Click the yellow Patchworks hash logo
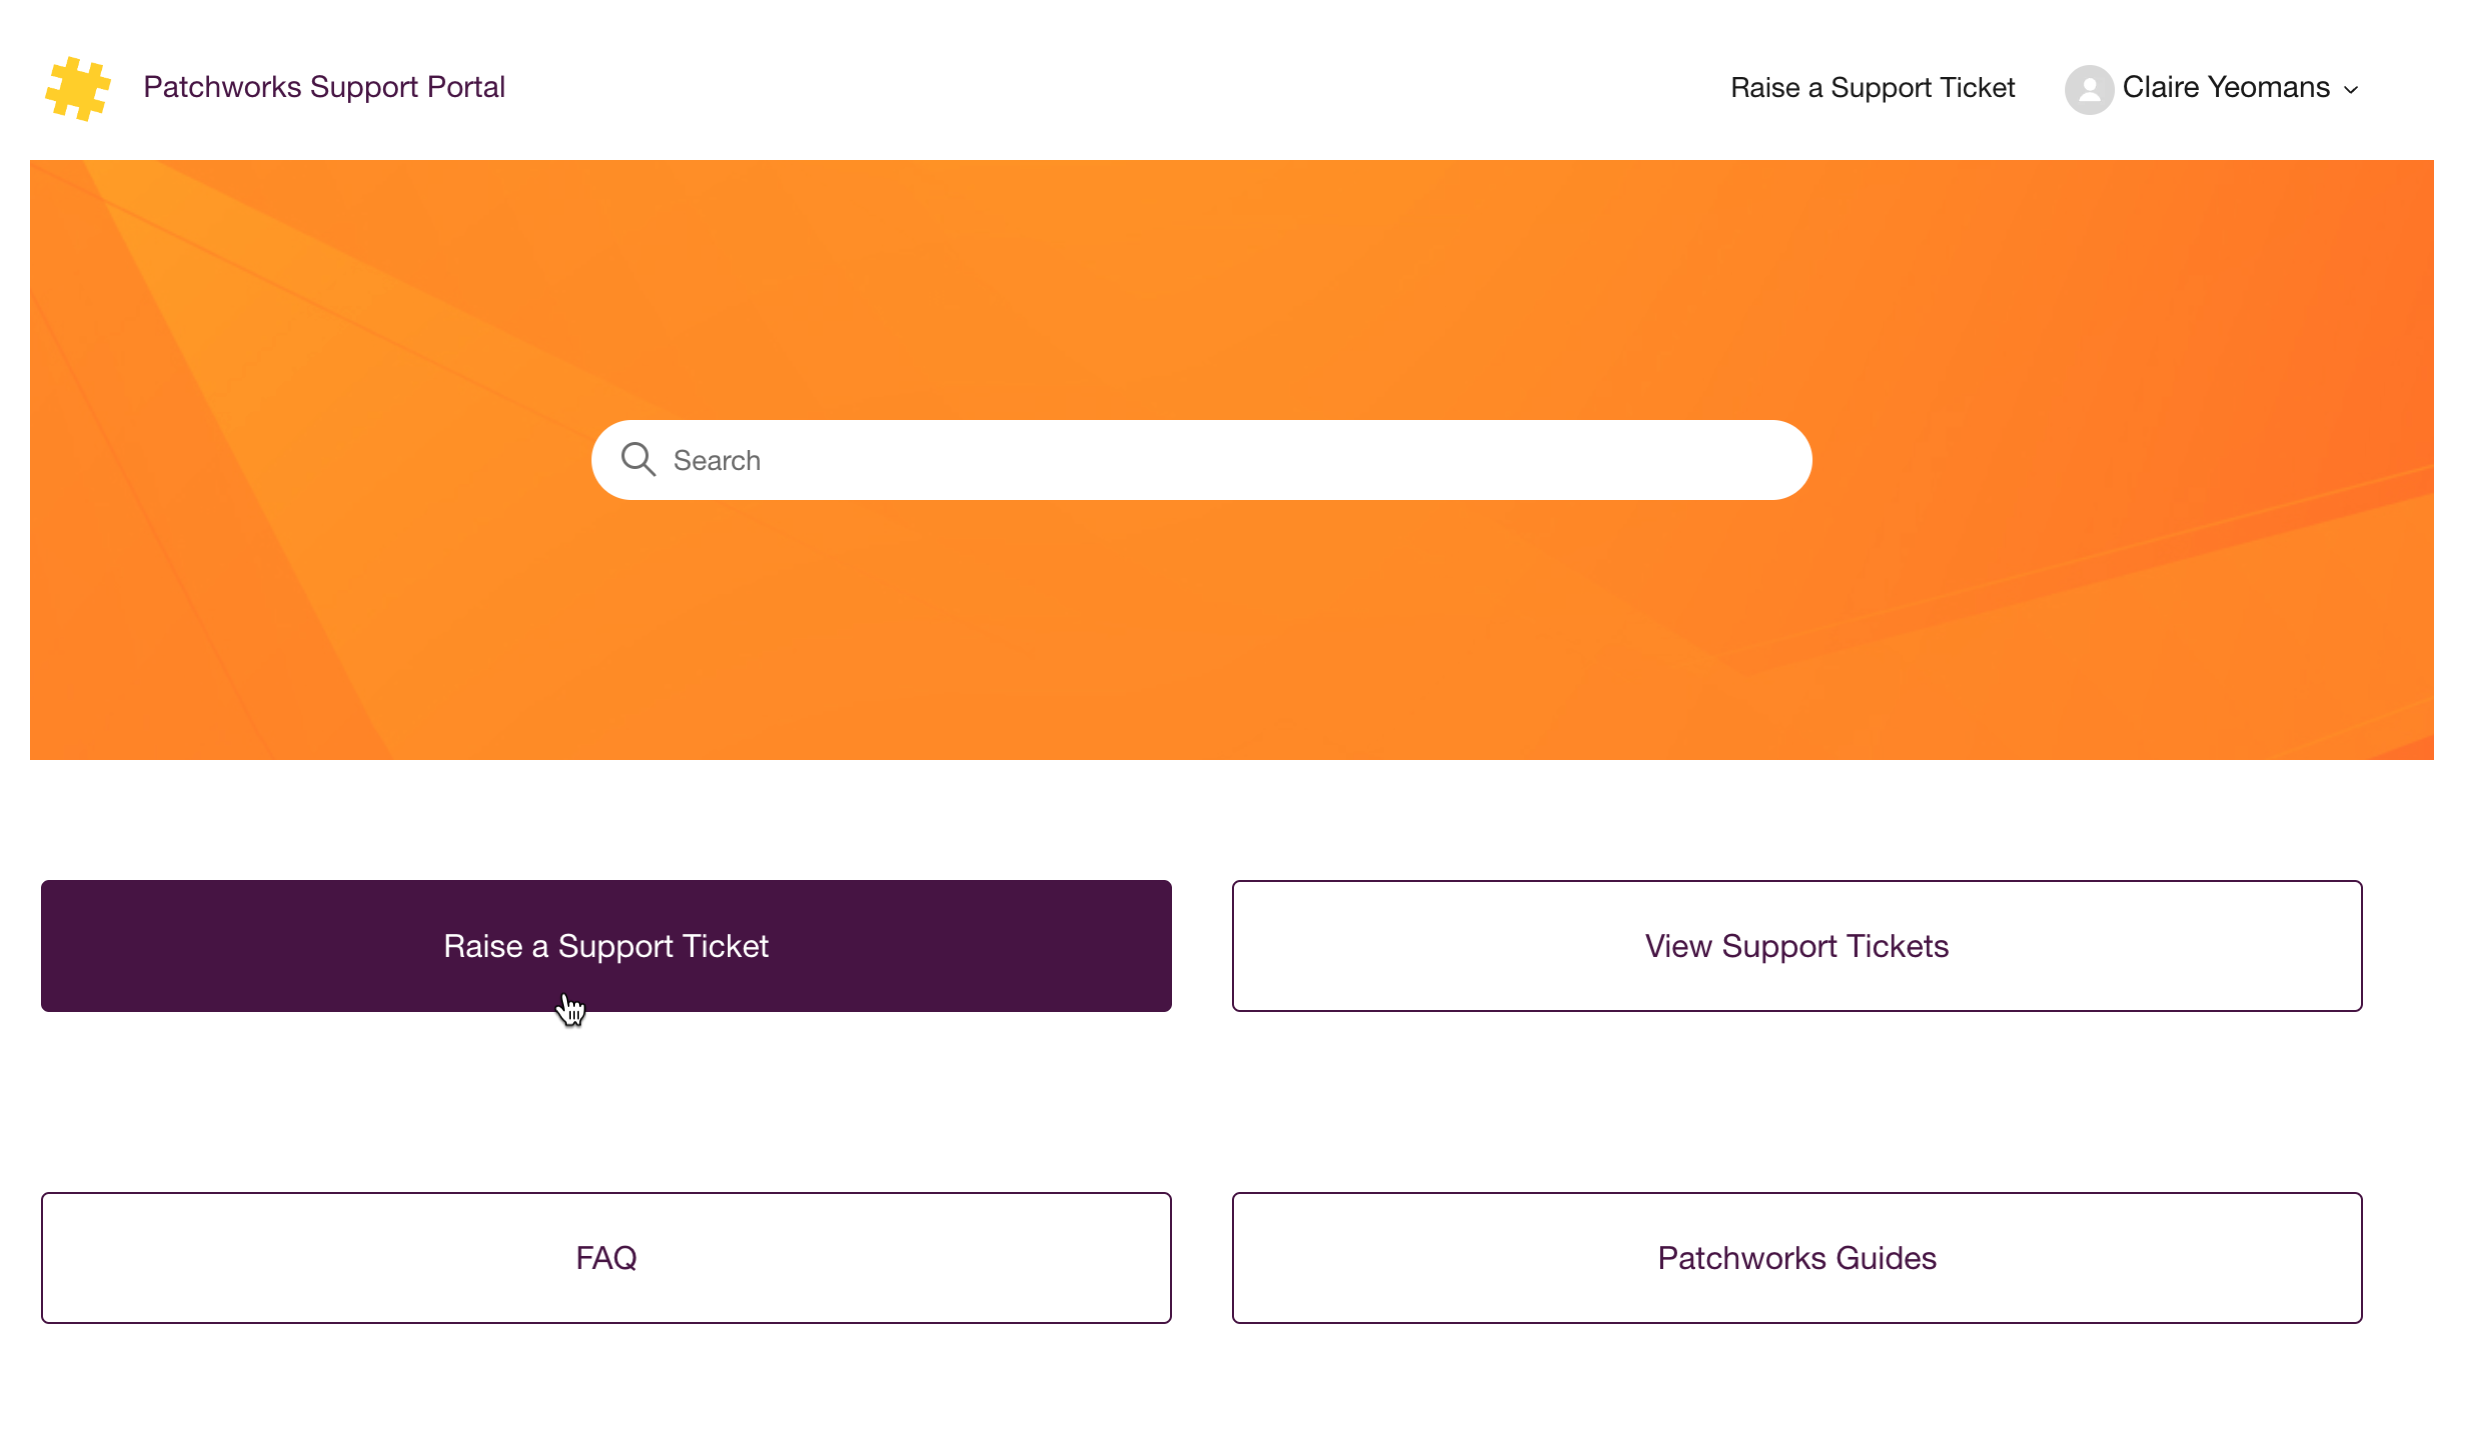The height and width of the screenshot is (1430, 2468). (x=77, y=88)
